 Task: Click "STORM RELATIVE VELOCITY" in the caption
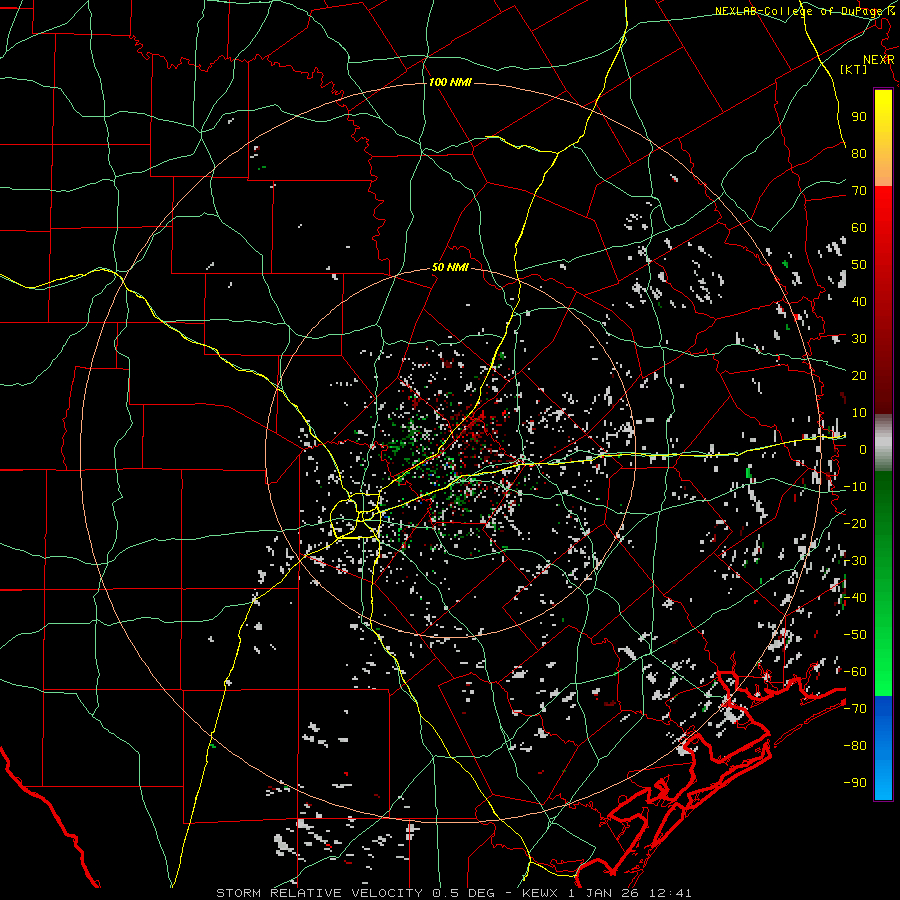click(319, 893)
